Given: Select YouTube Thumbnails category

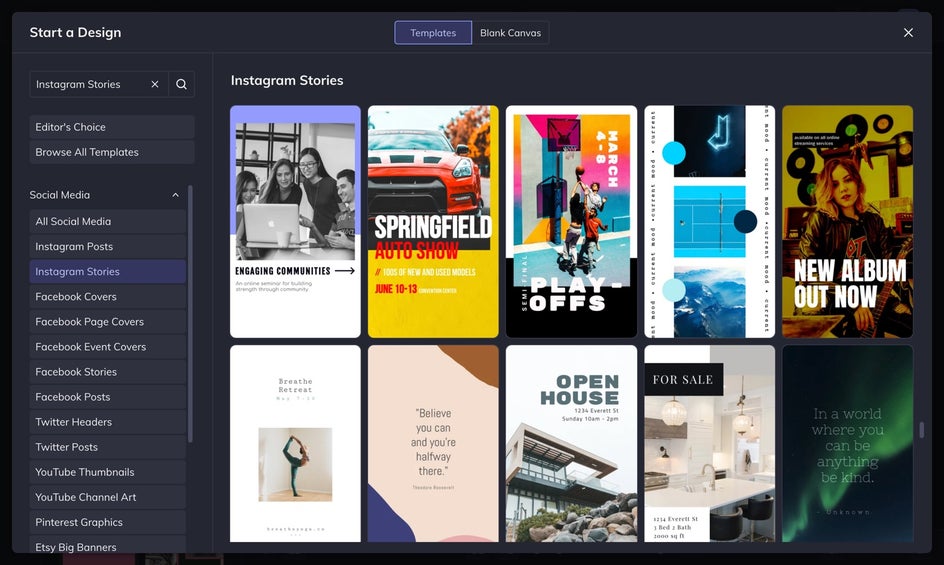Looking at the screenshot, I should 108,472.
